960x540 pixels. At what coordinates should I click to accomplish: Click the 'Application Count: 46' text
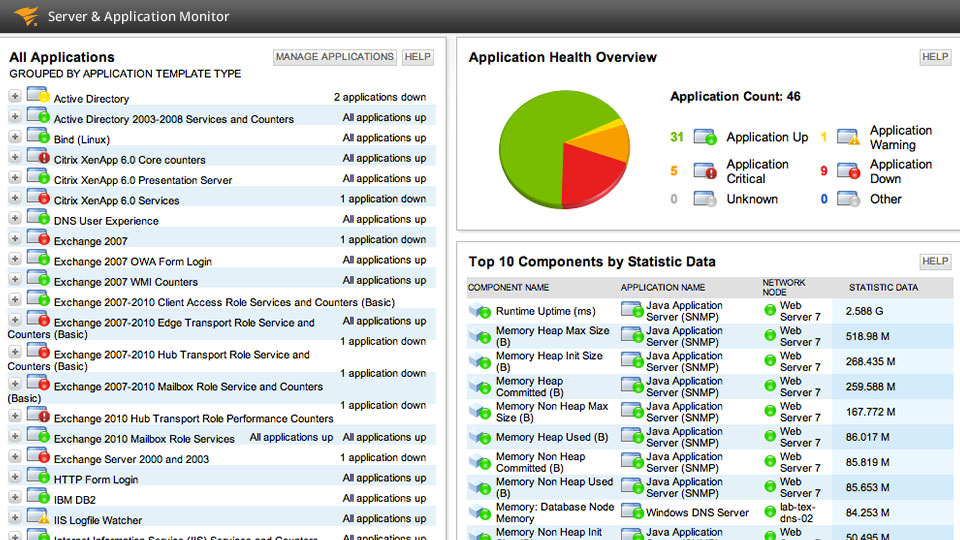735,97
